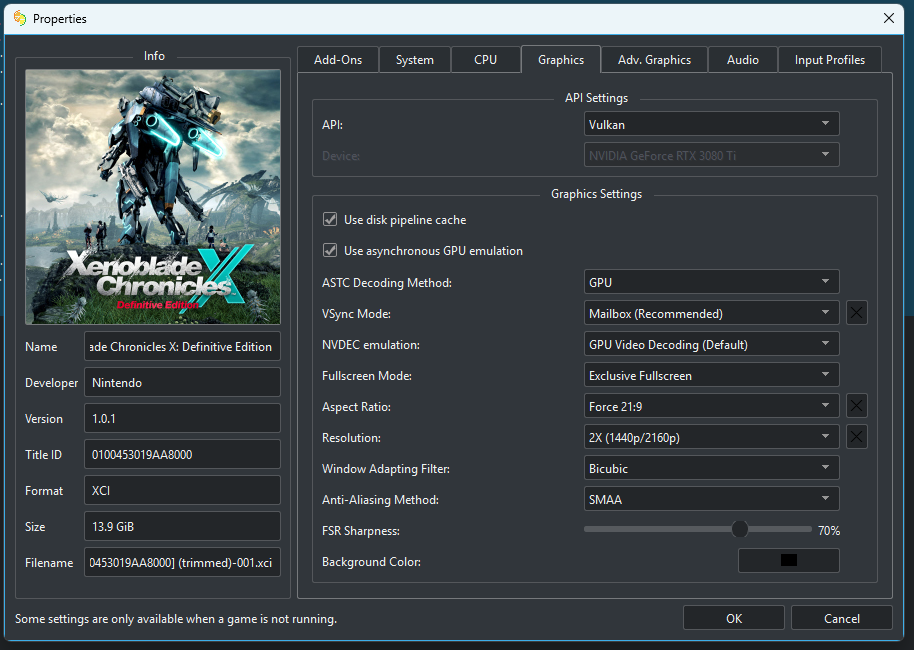Reset the Resolution setting with X icon
This screenshot has width=914, height=650.
tap(856, 437)
